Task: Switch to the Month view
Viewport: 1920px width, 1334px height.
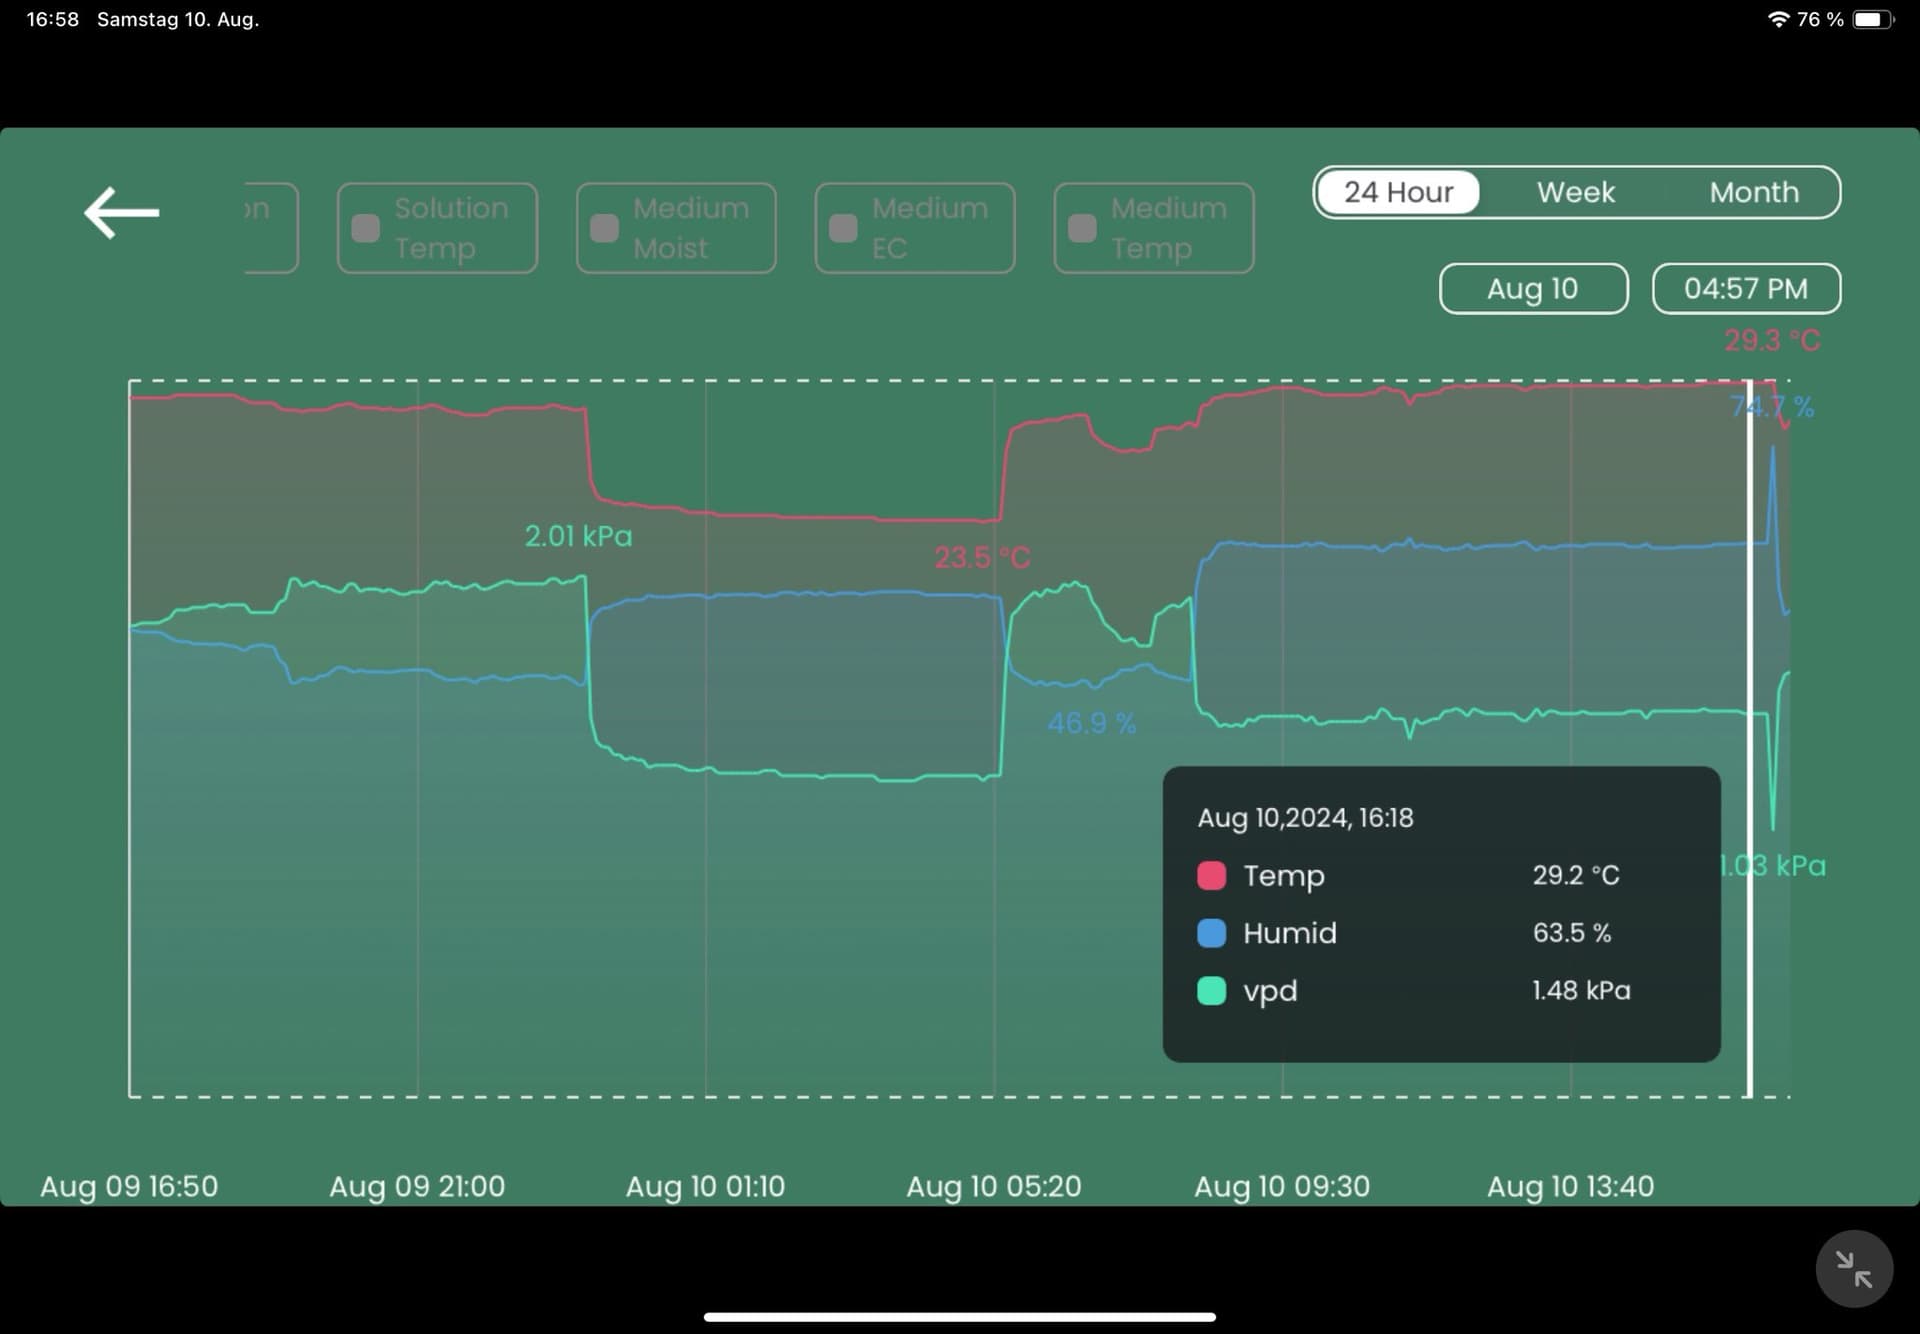Action: pyautogui.click(x=1753, y=192)
